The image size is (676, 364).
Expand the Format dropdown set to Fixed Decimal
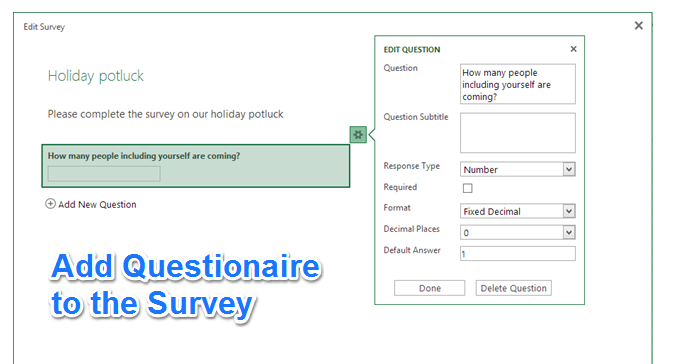[517, 211]
